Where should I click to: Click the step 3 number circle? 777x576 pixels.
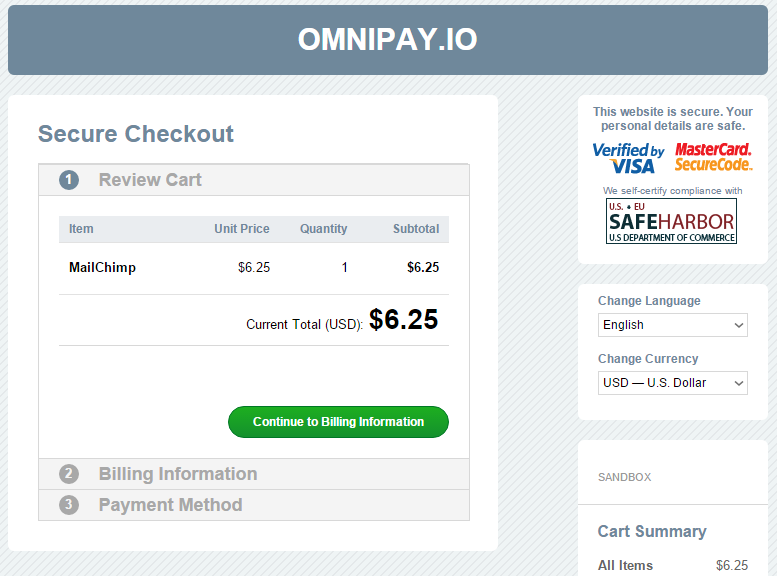[x=69, y=505]
